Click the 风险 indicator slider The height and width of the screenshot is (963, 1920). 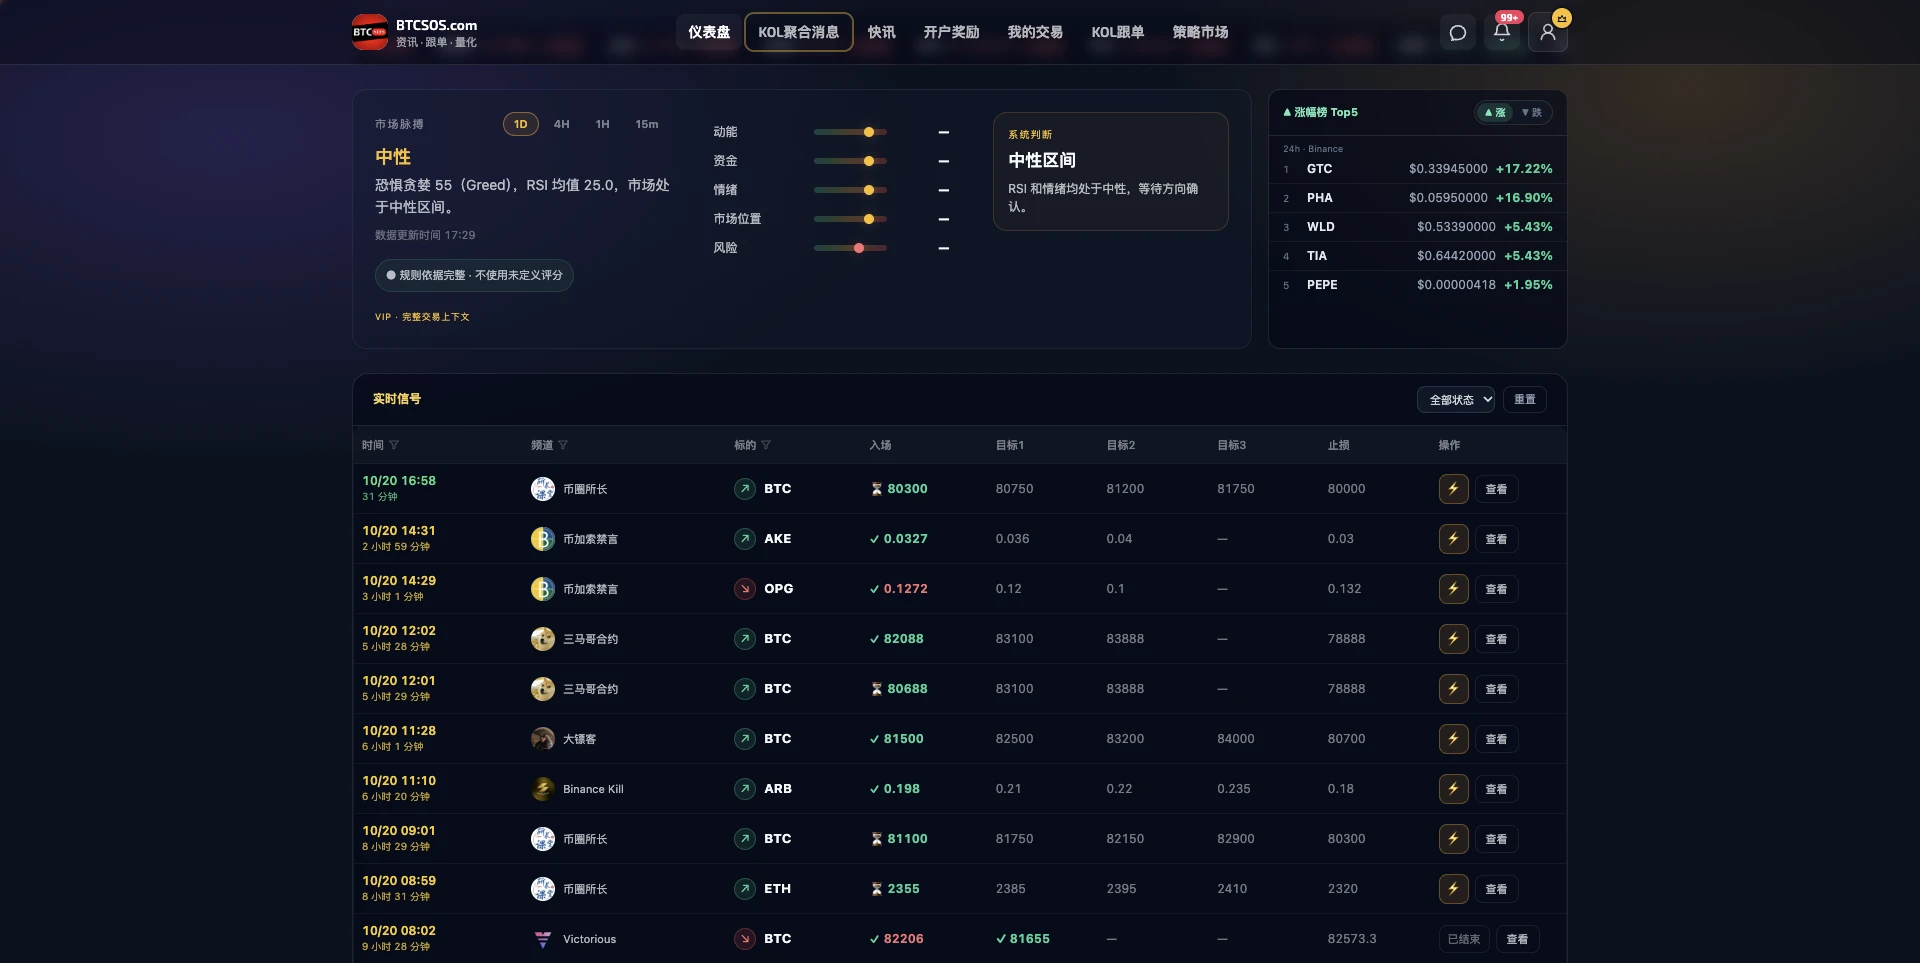coord(850,248)
